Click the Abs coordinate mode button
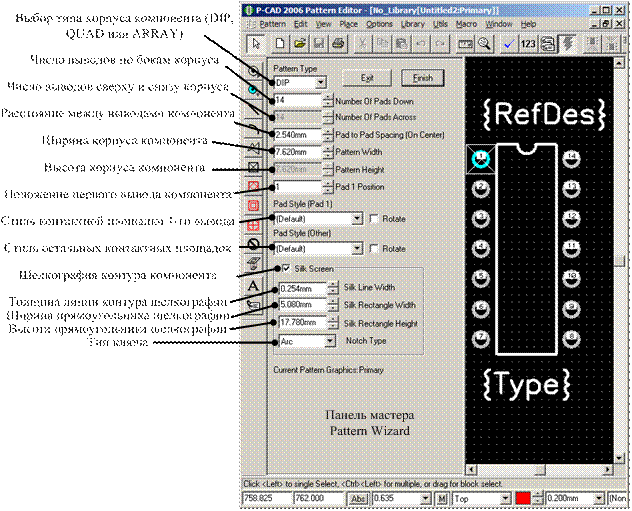 pos(358,499)
